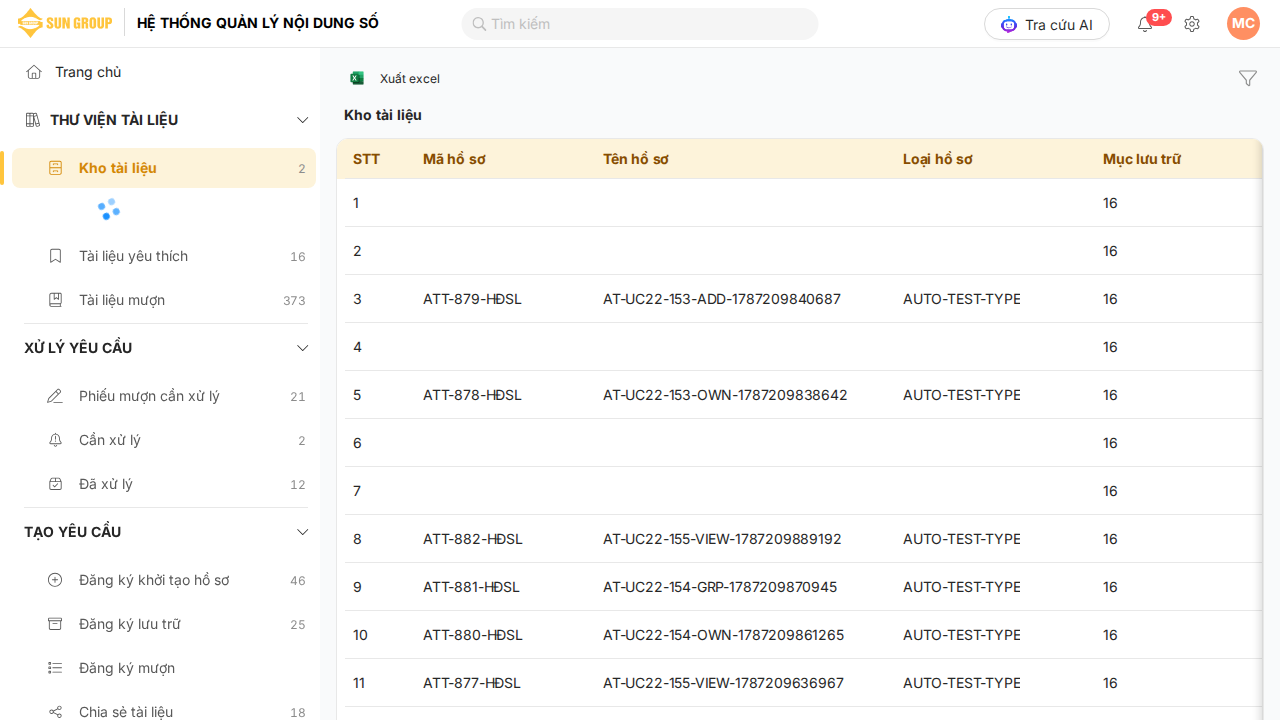Click the Cần xử lý bell icon
Screen dimensions: 1280x720
[56, 440]
